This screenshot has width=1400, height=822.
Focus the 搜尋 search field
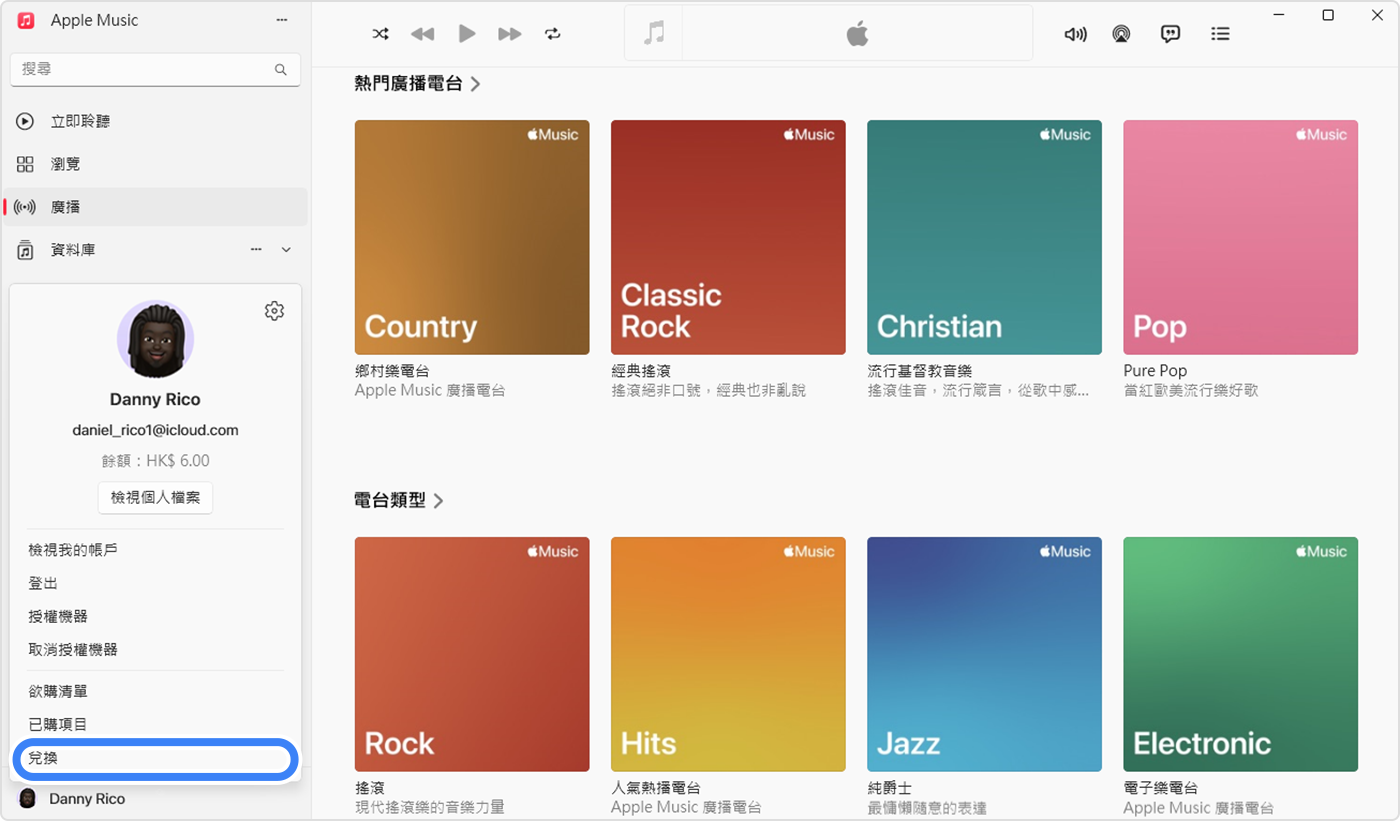pos(155,69)
